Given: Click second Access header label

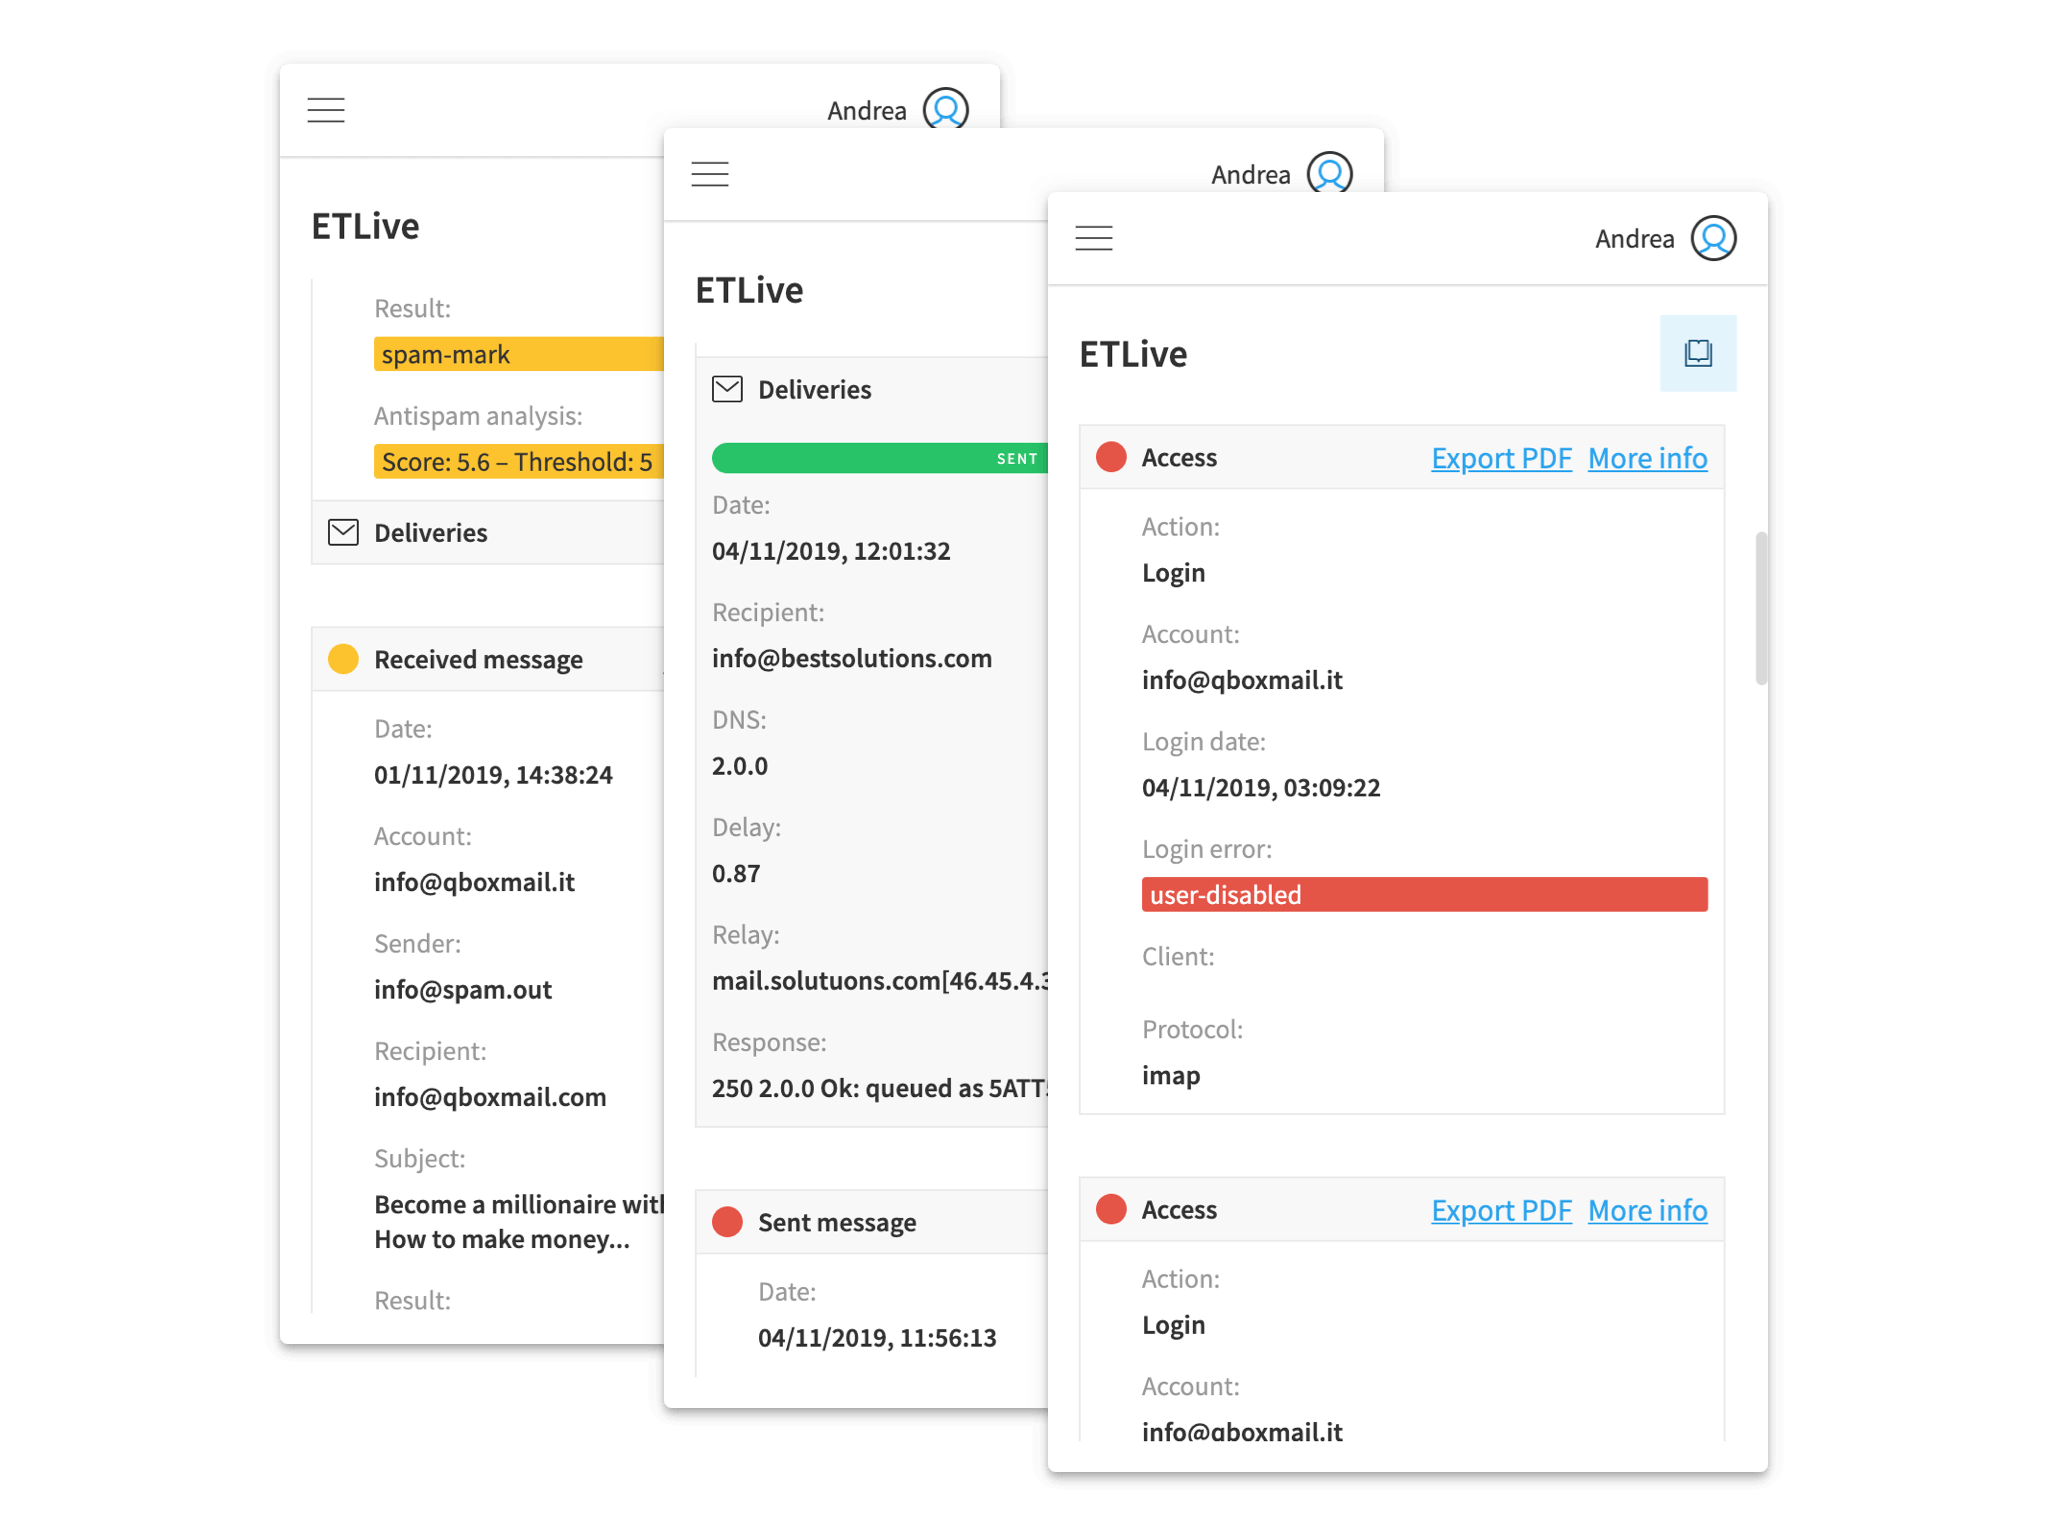Looking at the screenshot, I should pyautogui.click(x=1179, y=1209).
